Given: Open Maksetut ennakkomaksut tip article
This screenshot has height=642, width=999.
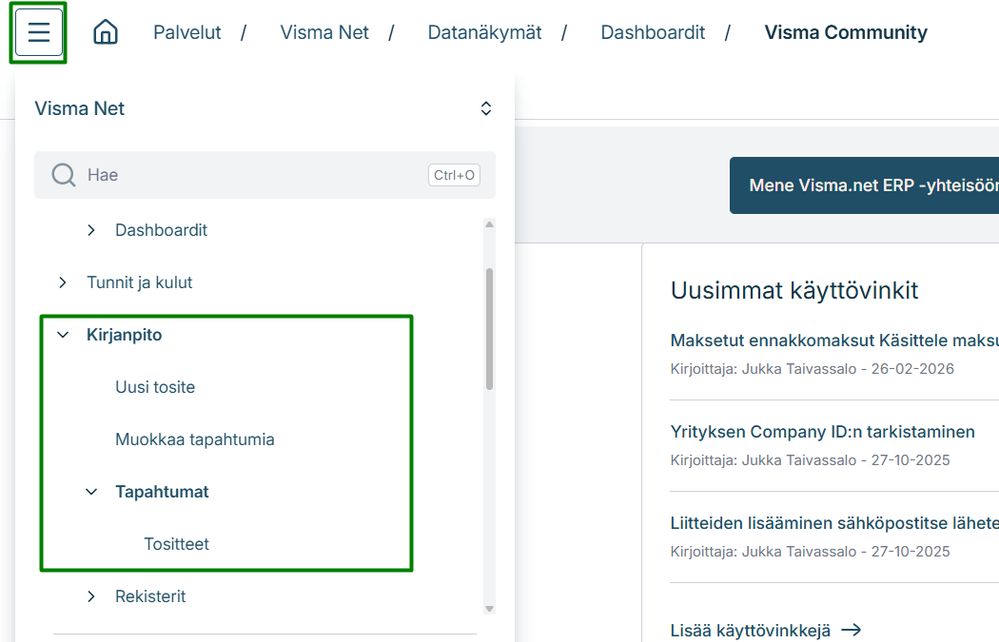Looking at the screenshot, I should [x=835, y=340].
